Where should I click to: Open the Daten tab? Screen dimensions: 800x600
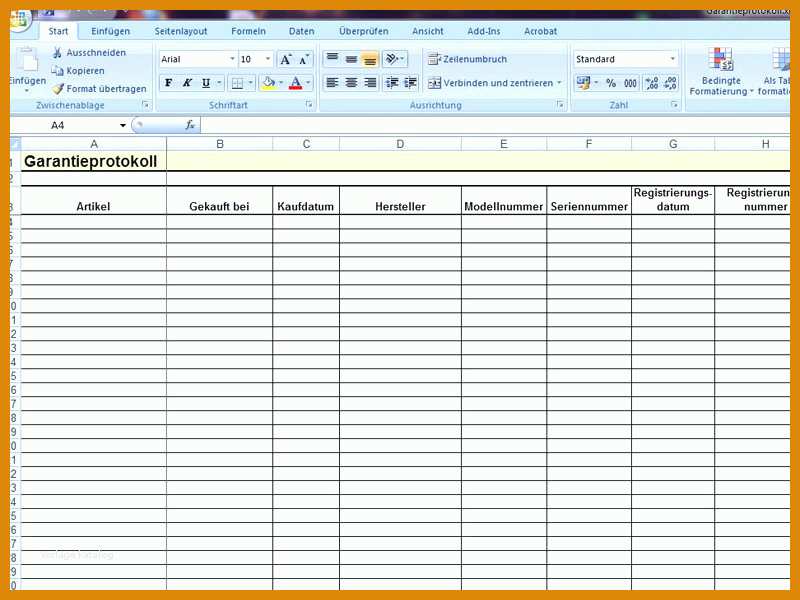(x=302, y=32)
